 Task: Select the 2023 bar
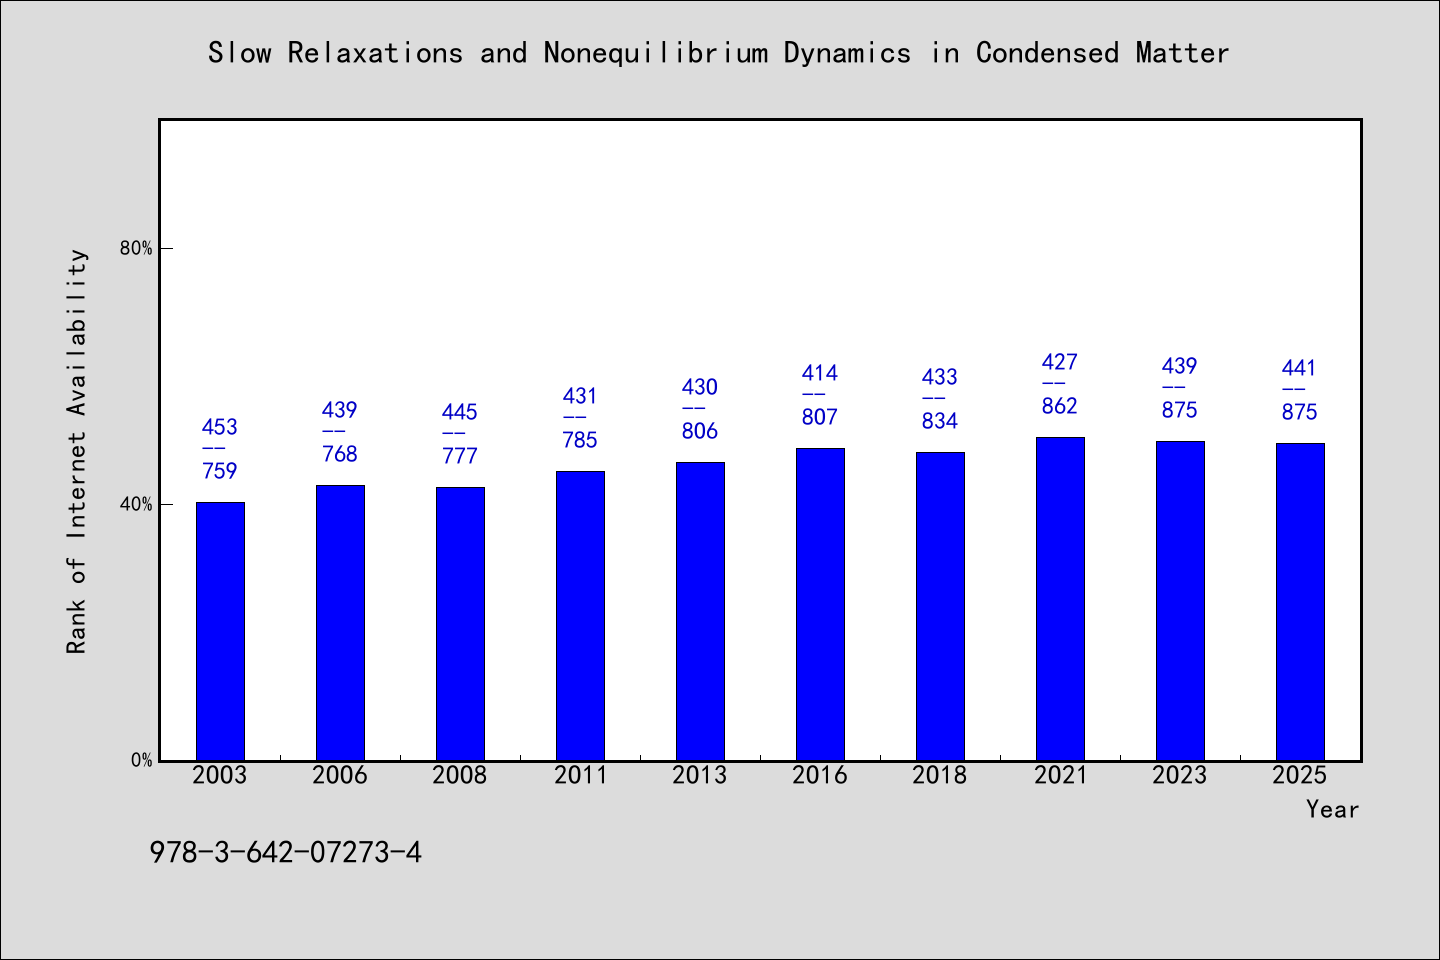[1180, 601]
